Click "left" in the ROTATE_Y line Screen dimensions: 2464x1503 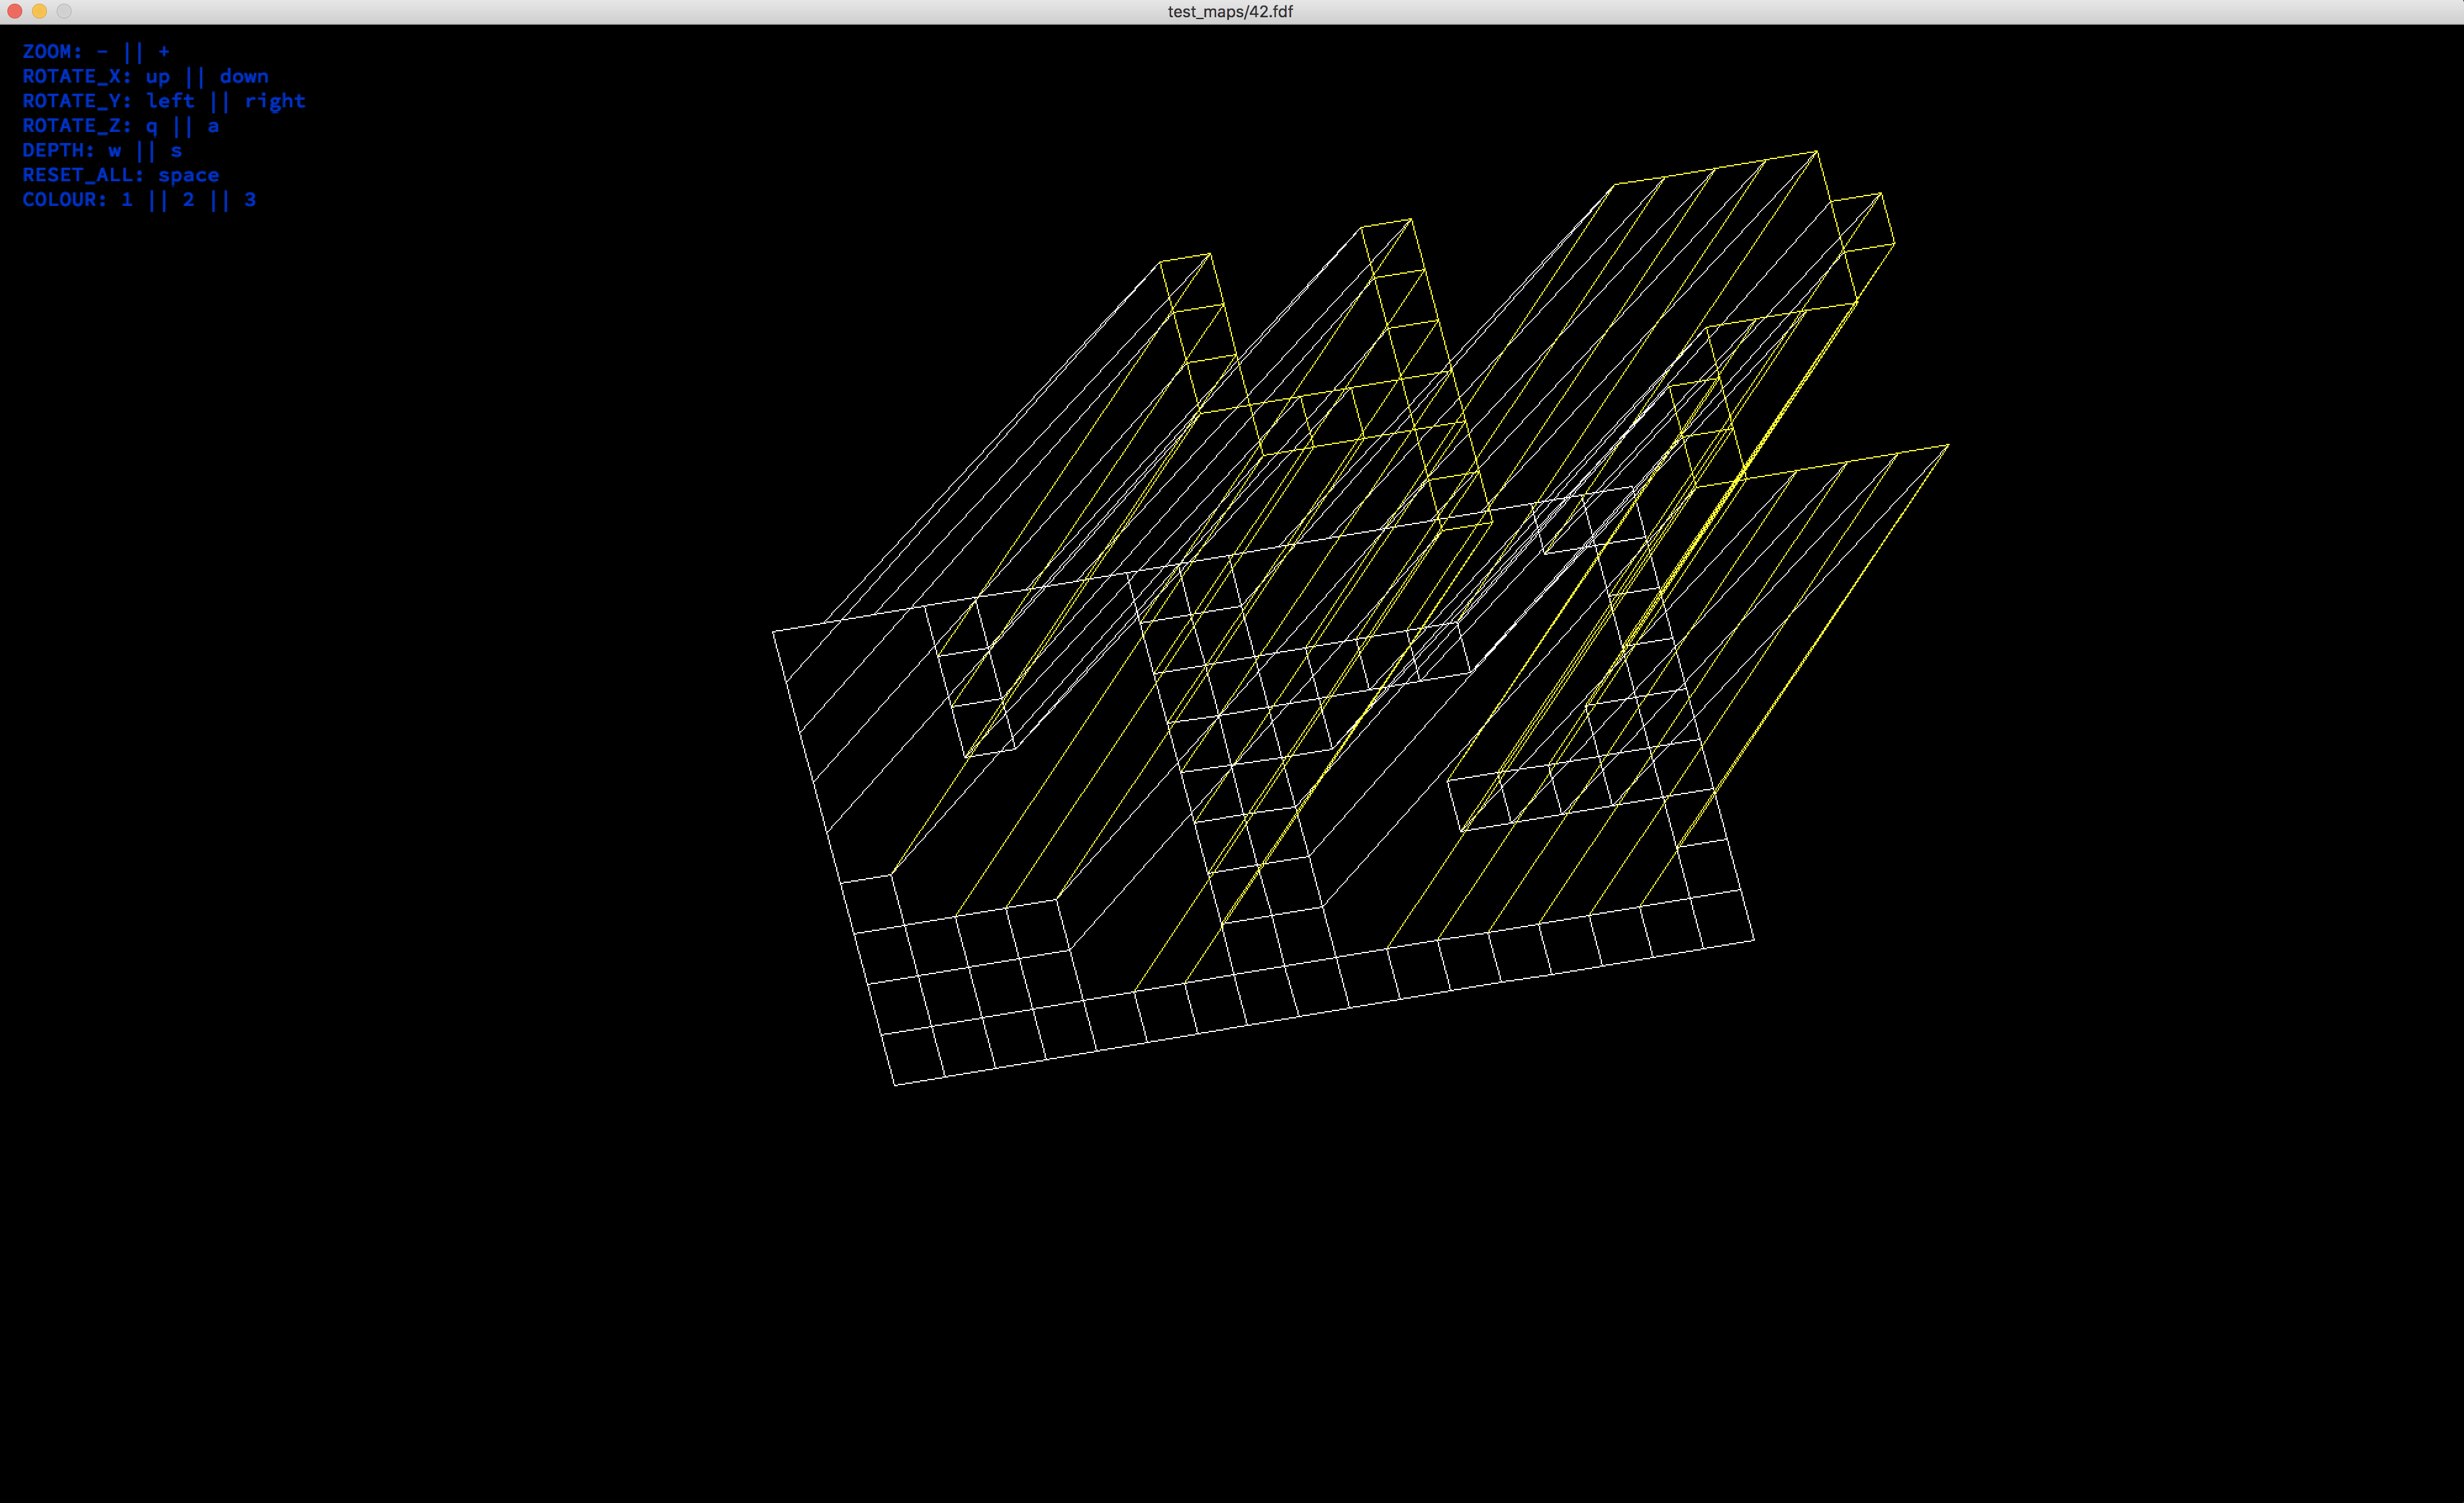tap(170, 101)
